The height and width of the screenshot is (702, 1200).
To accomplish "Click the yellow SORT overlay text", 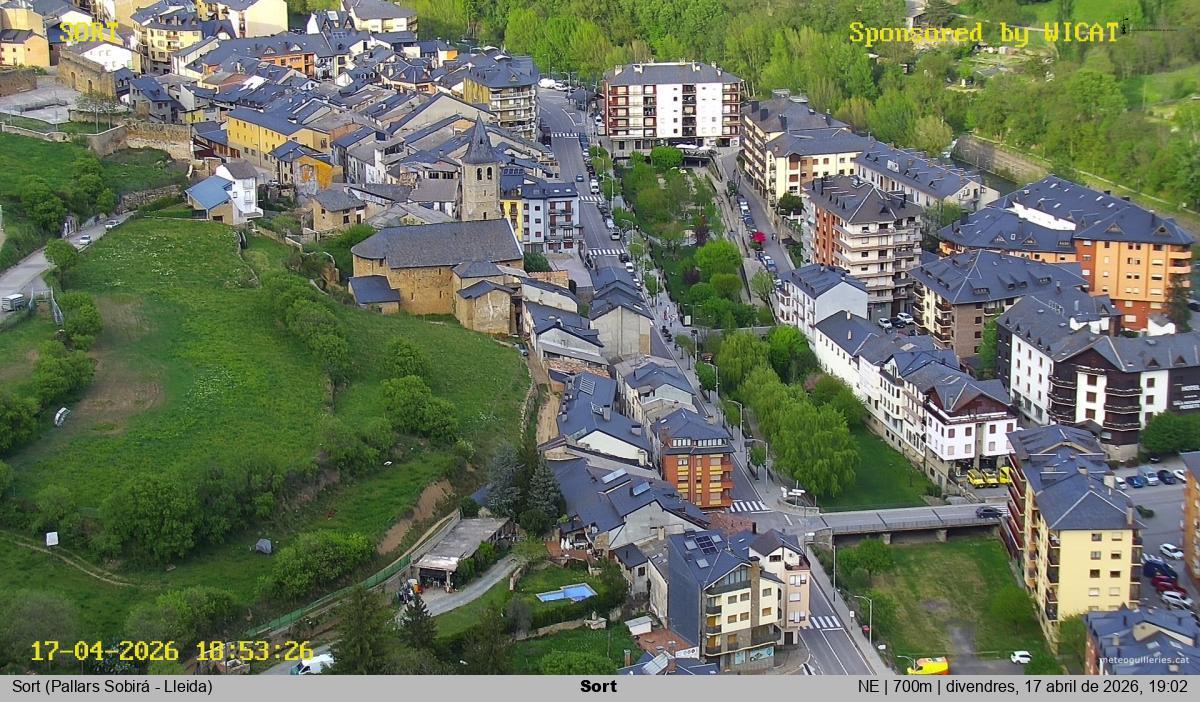I will pos(89,32).
